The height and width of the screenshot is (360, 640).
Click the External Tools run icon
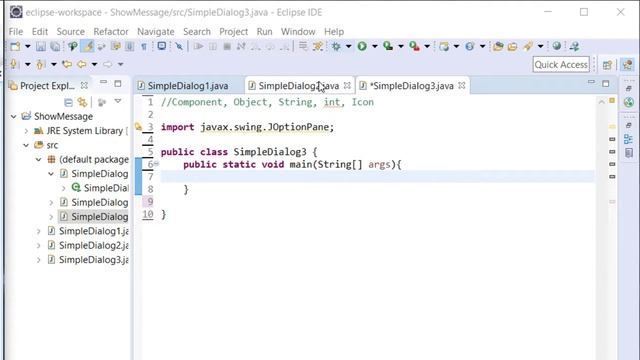click(414, 46)
